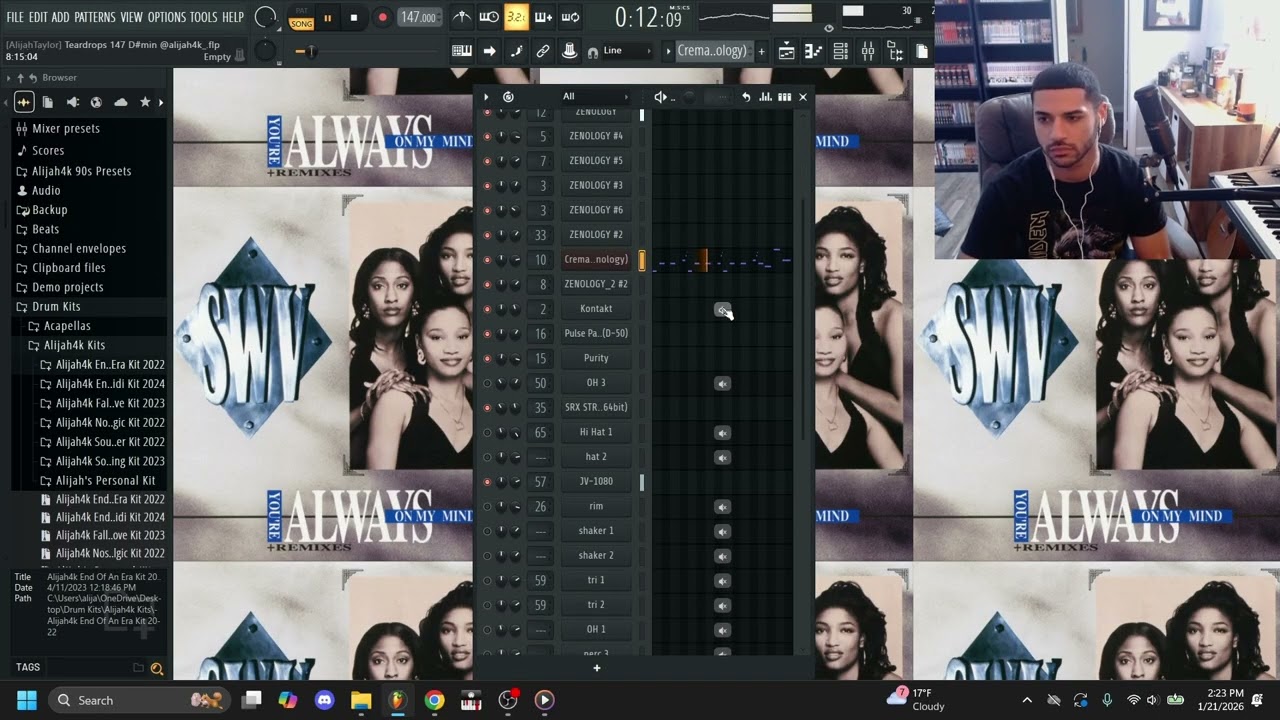Open the FILE menu
1280x720 pixels.
coord(15,17)
